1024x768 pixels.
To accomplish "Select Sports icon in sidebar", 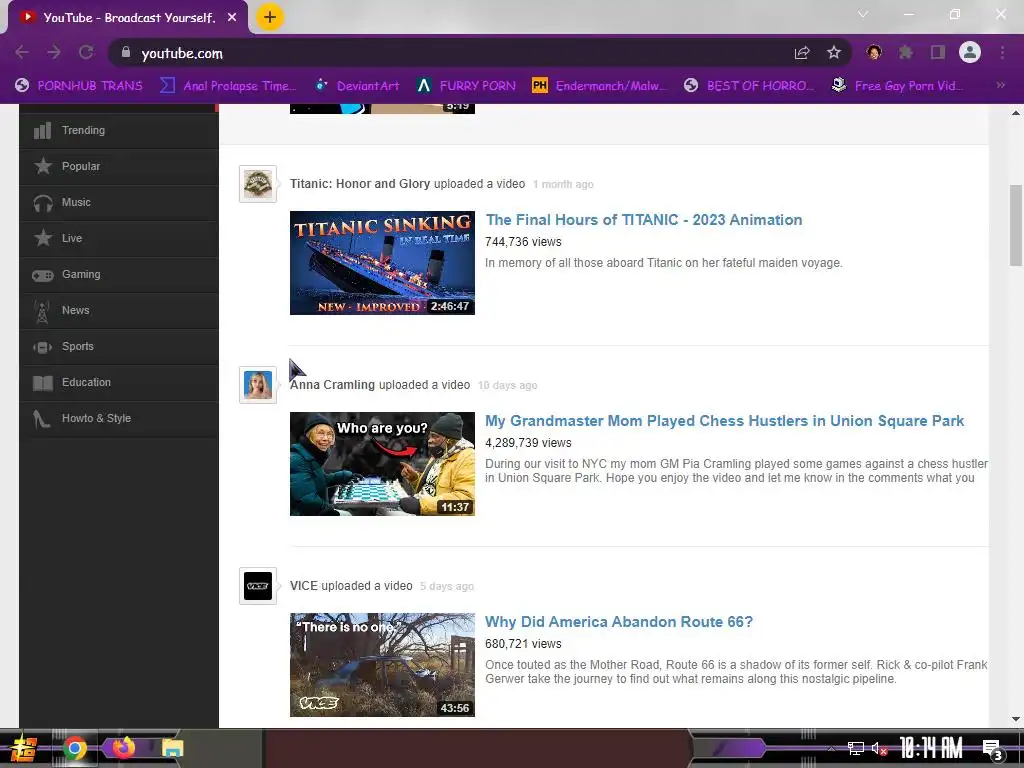I will [x=43, y=347].
